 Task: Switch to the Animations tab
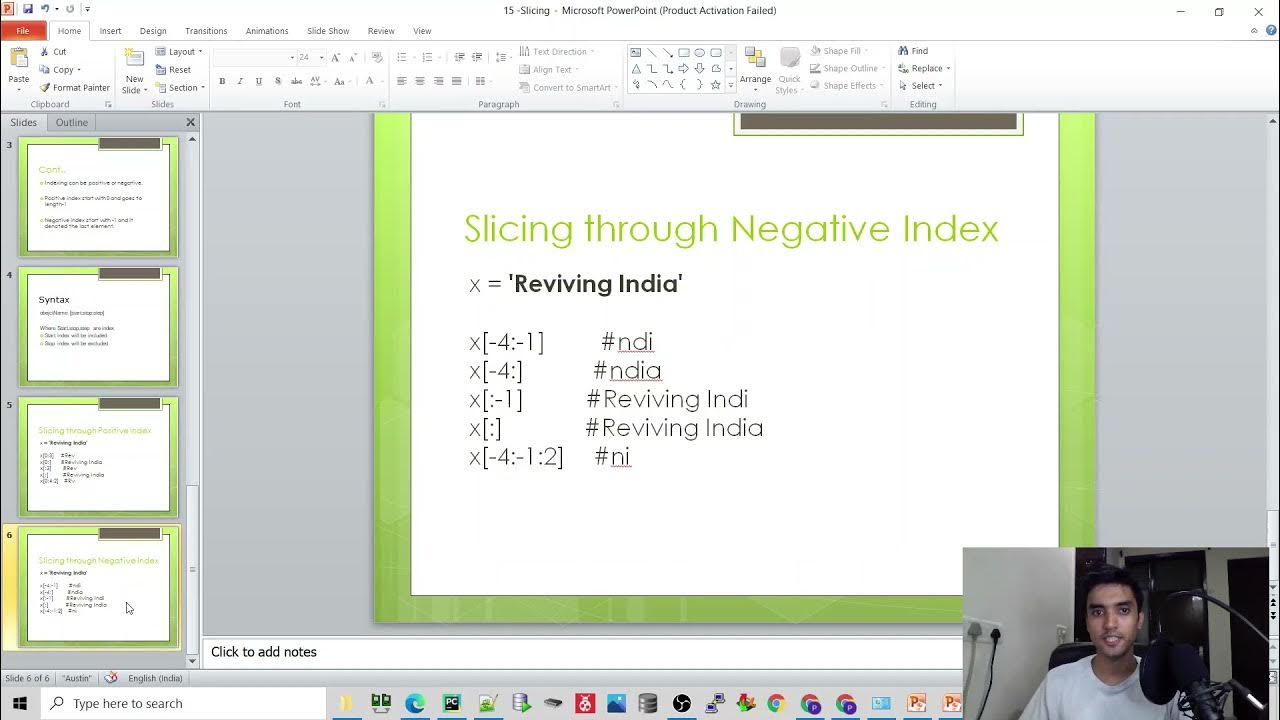267,31
